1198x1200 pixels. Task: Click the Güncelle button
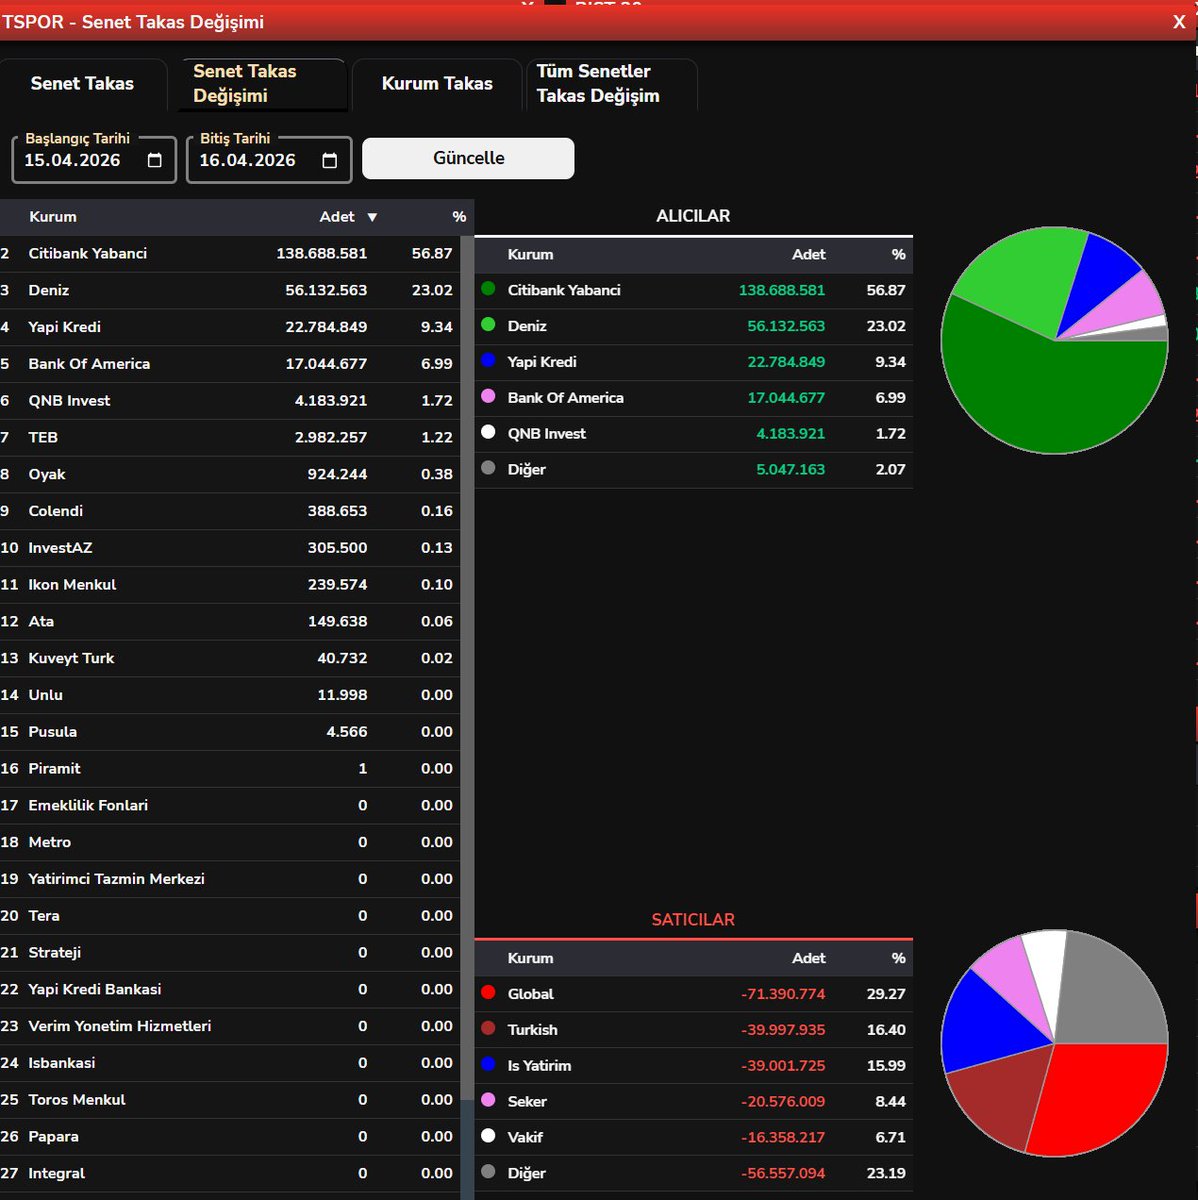click(468, 158)
